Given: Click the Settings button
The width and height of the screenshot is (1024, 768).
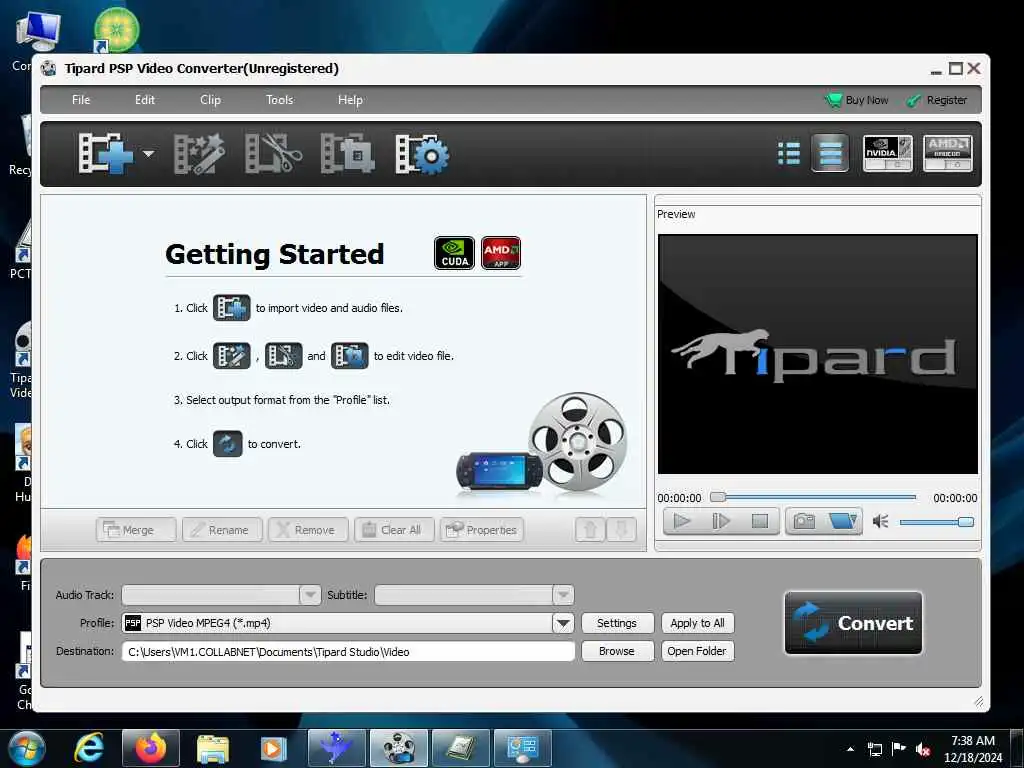Looking at the screenshot, I should pos(617,623).
